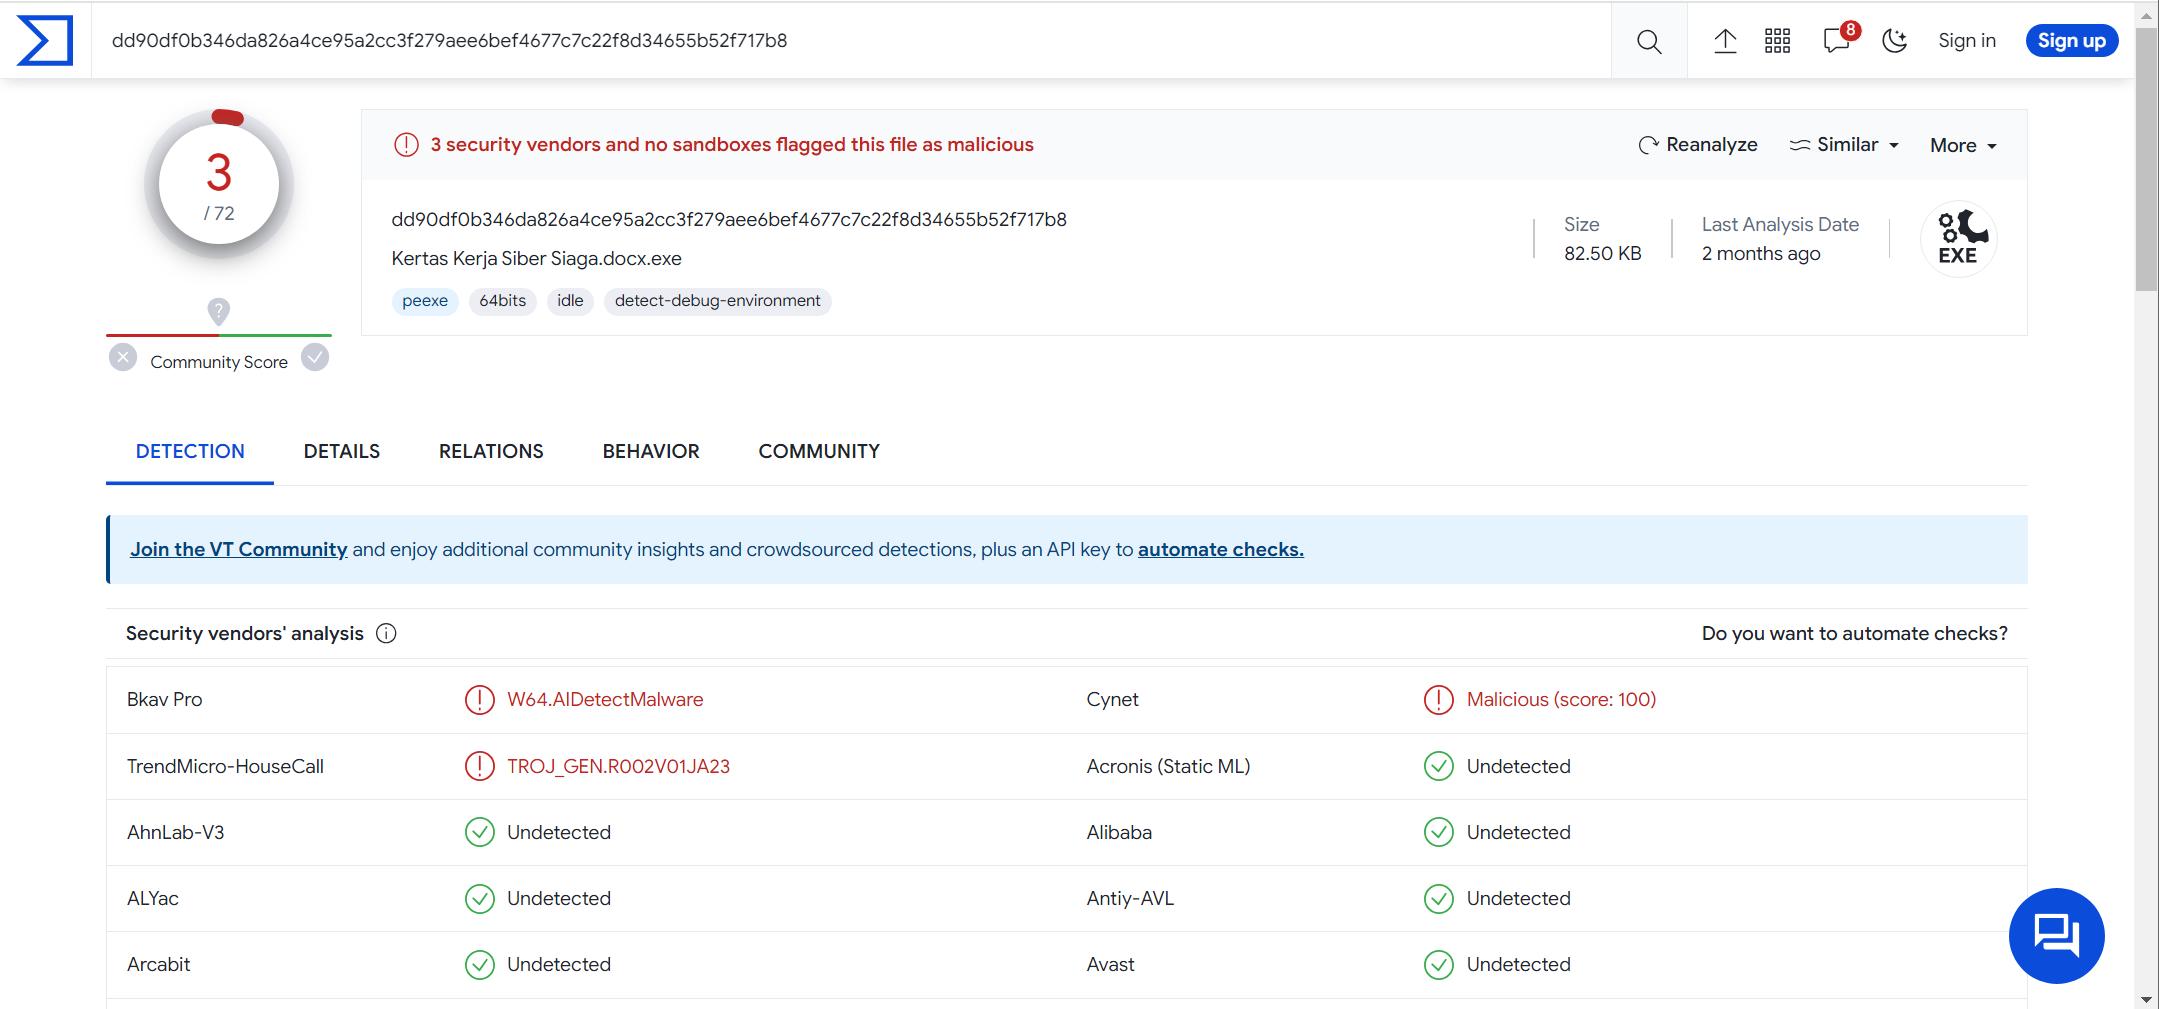Click Do you want to automate checks?
The height and width of the screenshot is (1009, 2159).
[x=1854, y=633]
